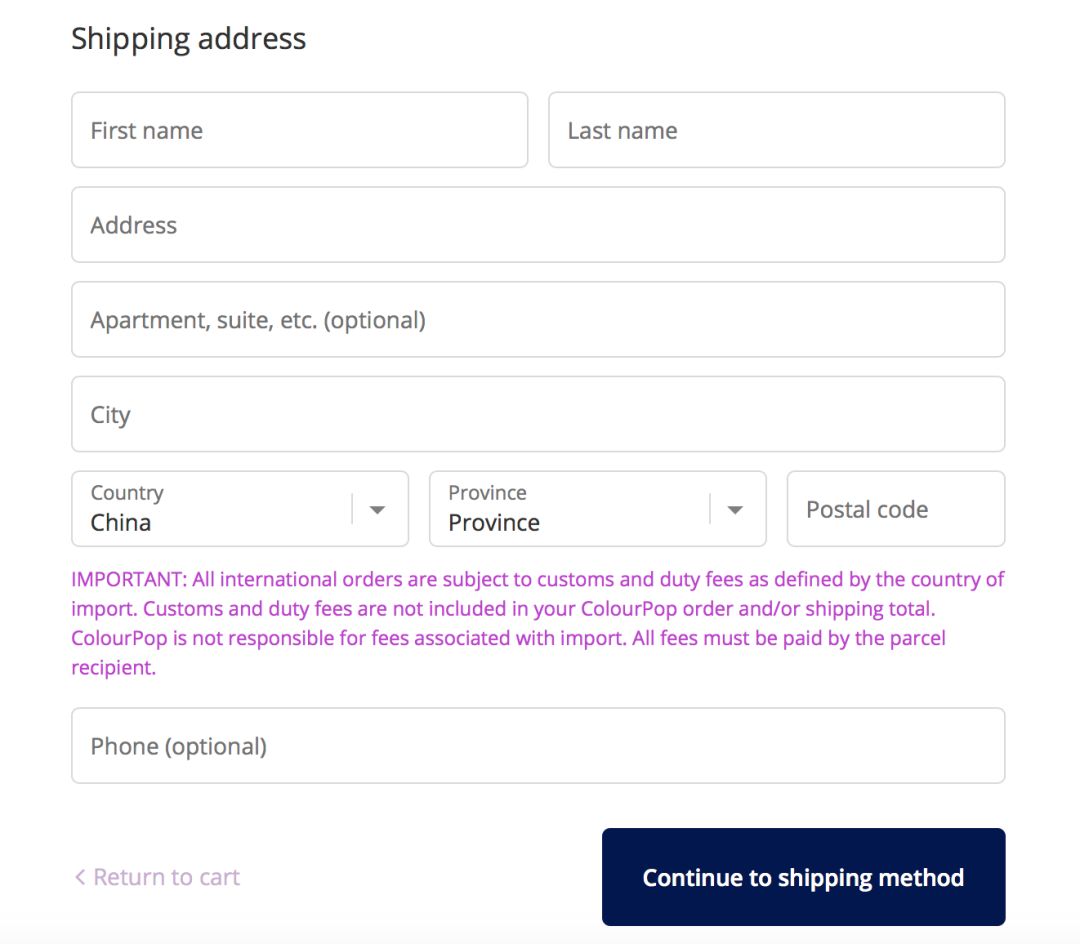
Task: Follow the Return to cart link
Action: (166, 877)
